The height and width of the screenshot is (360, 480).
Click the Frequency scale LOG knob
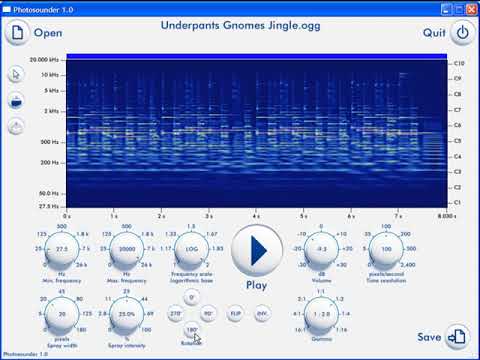pyautogui.click(x=192, y=249)
